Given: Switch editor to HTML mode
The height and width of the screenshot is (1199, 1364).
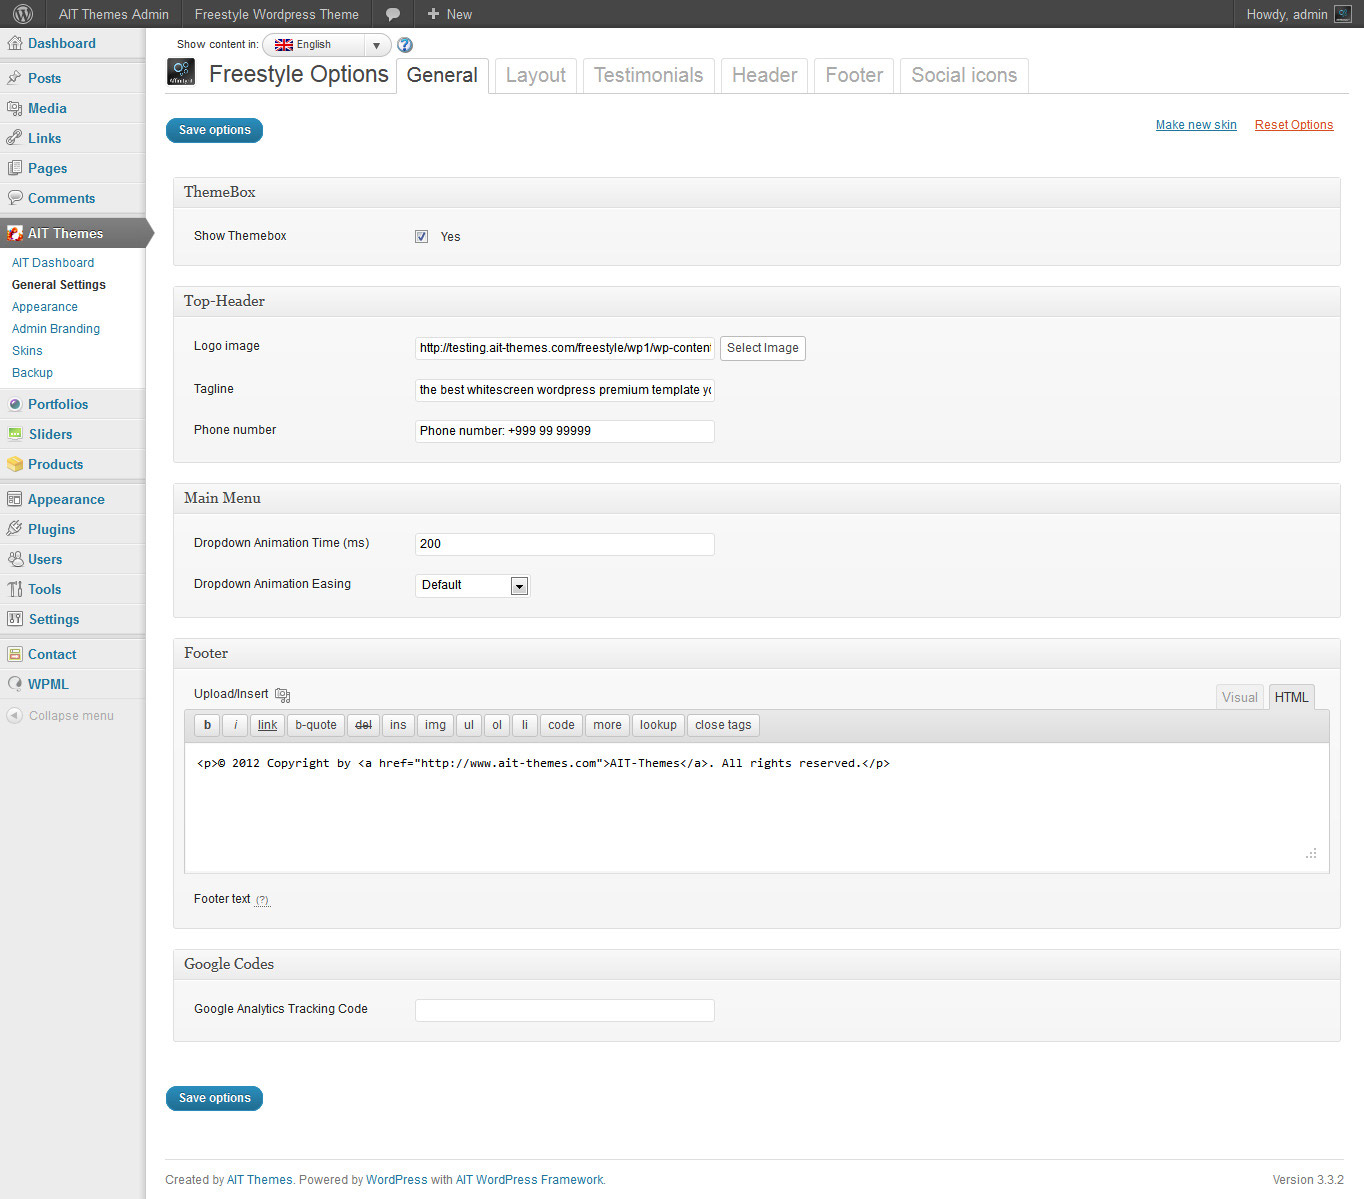Looking at the screenshot, I should pos(1291,697).
